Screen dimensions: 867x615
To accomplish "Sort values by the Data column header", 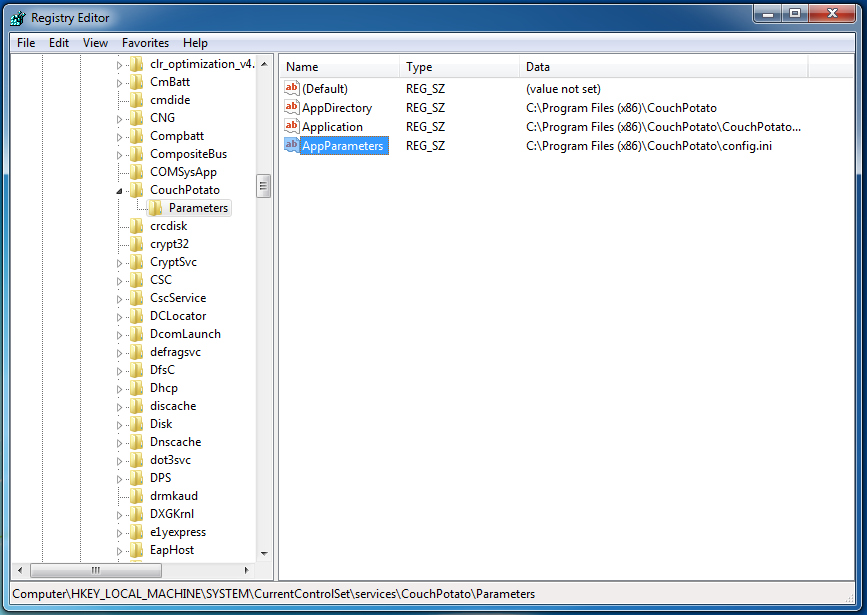I will tap(664, 66).
